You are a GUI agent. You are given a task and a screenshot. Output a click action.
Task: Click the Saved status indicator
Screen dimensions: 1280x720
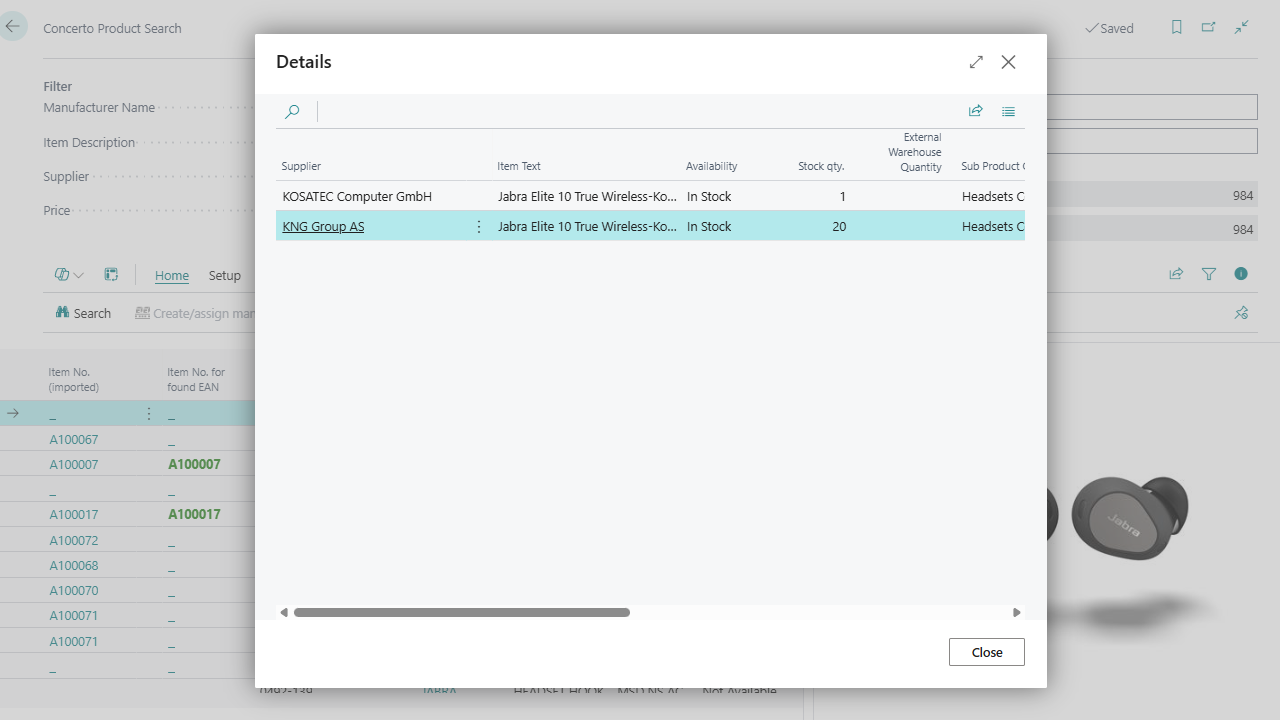tap(1109, 29)
